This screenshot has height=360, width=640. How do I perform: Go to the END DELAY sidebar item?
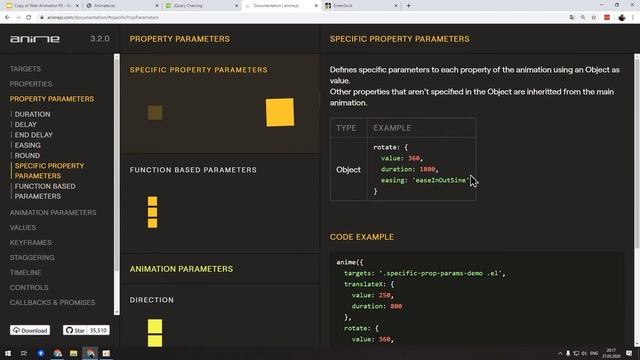pos(34,135)
